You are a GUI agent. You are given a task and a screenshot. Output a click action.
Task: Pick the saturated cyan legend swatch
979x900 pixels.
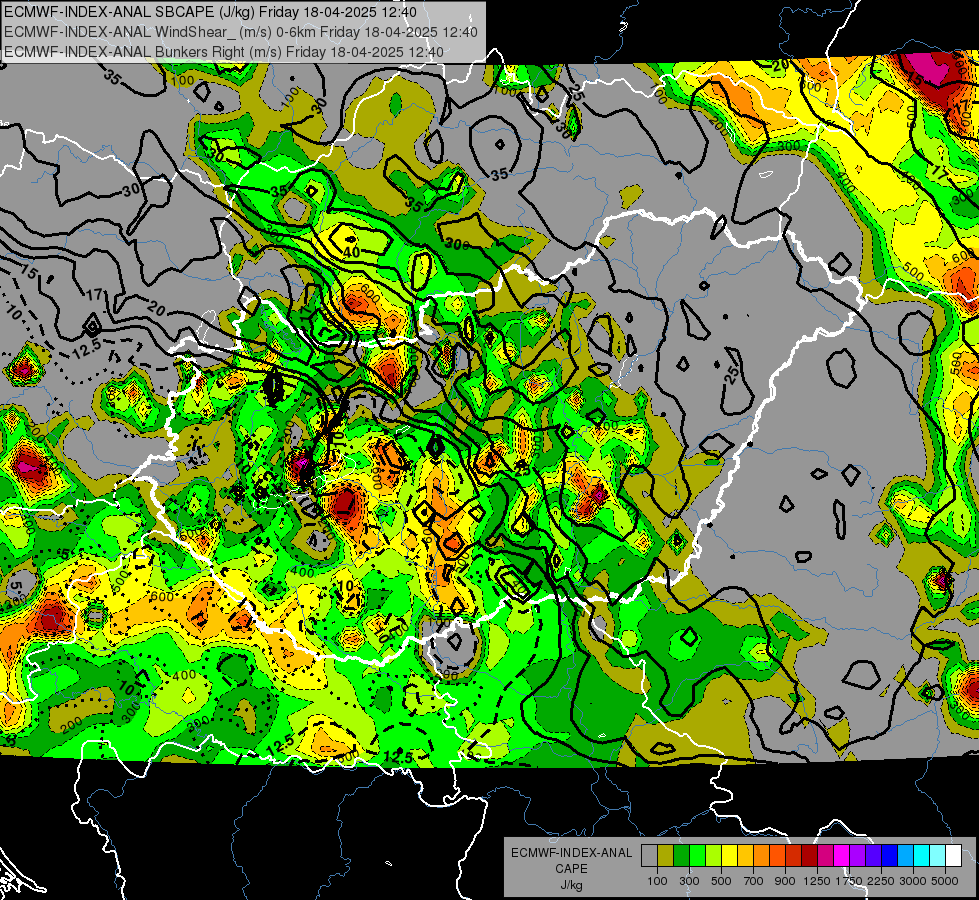point(922,856)
